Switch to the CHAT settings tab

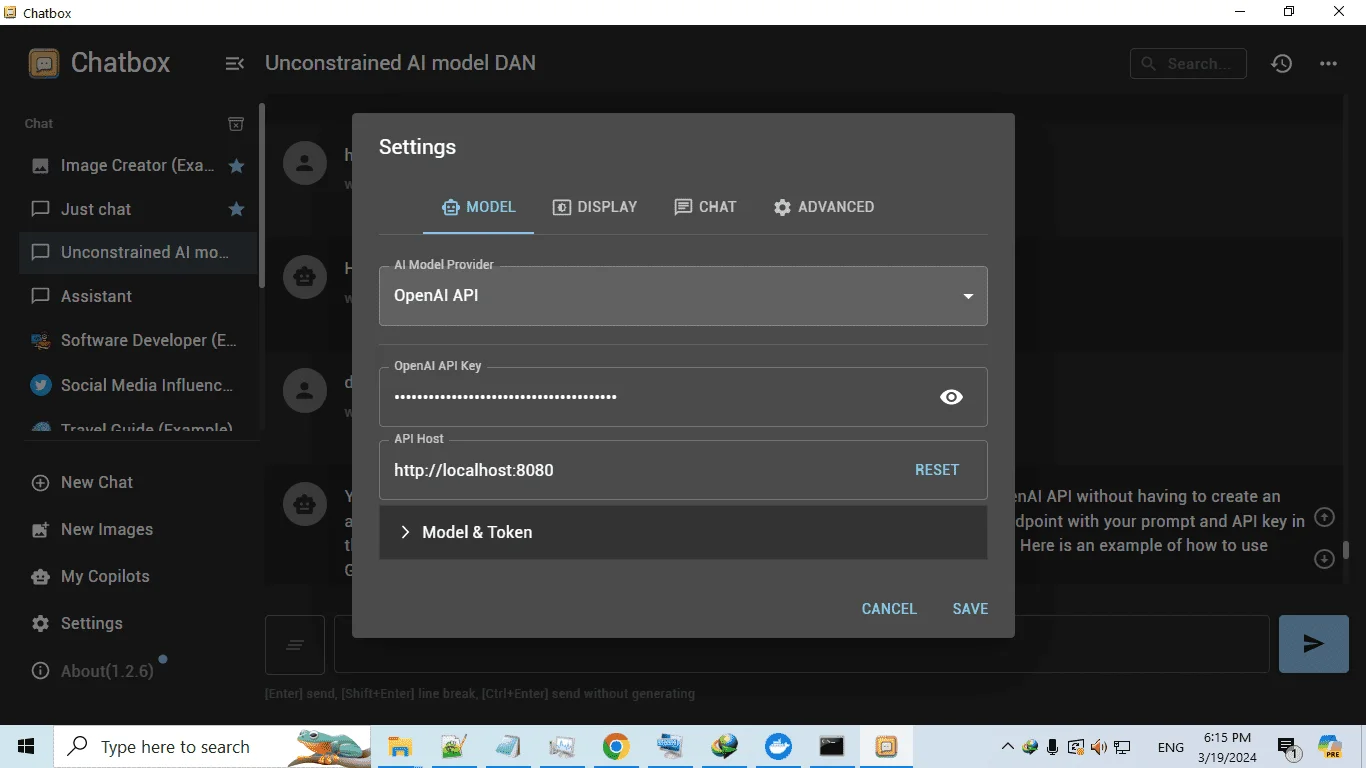(705, 207)
